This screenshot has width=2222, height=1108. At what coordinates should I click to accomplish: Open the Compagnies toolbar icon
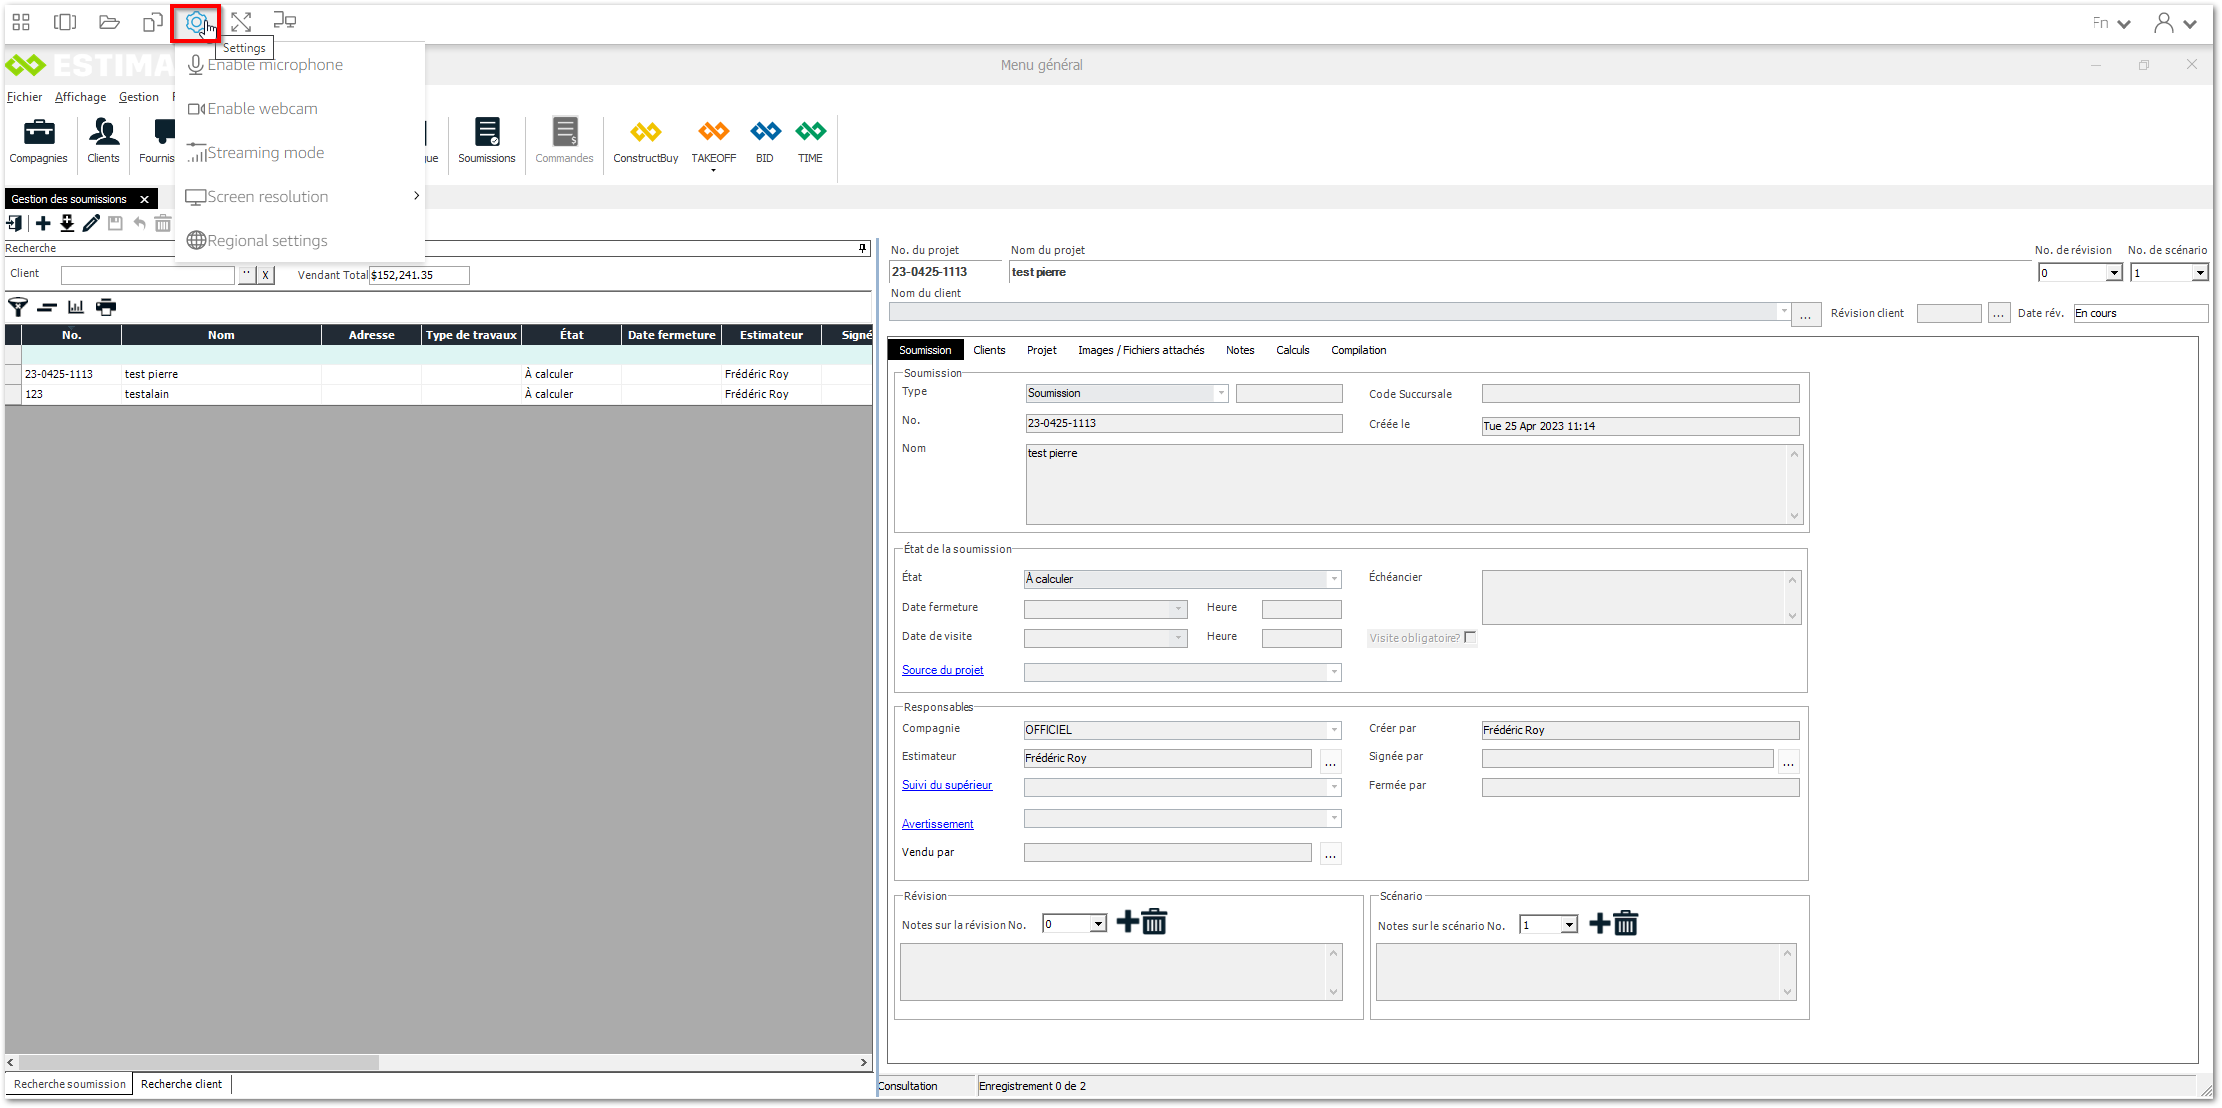38,140
